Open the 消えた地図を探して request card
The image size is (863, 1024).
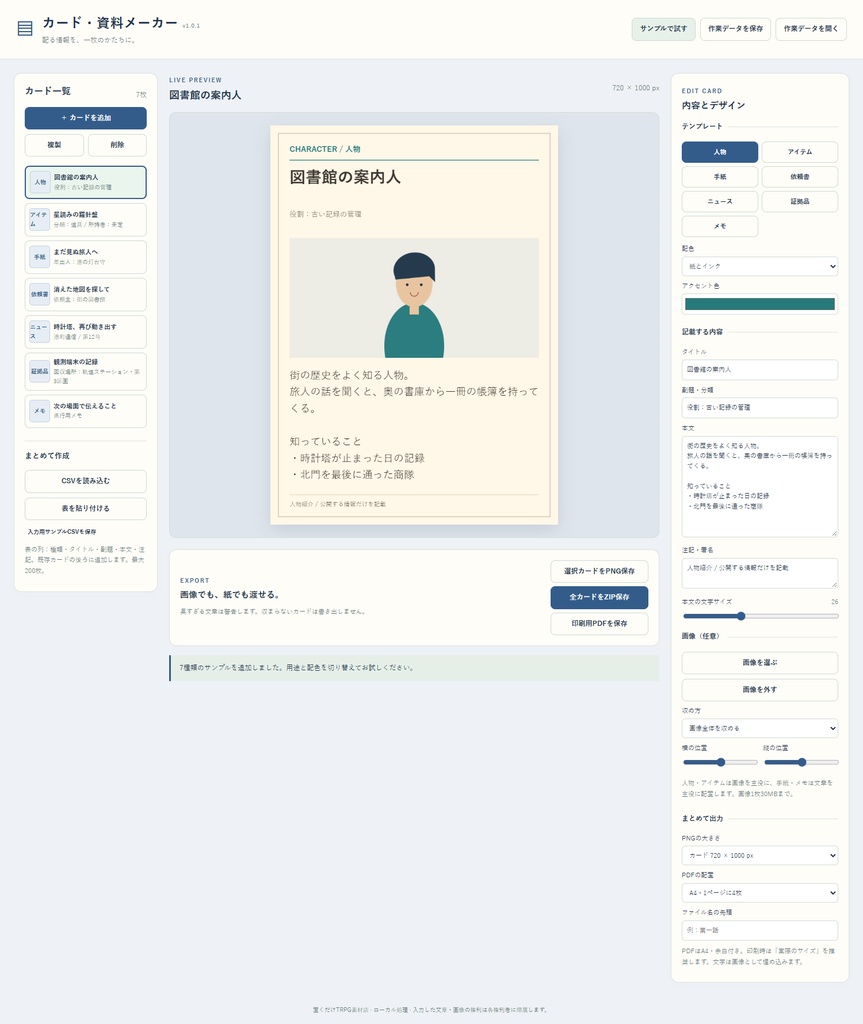[x=86, y=294]
